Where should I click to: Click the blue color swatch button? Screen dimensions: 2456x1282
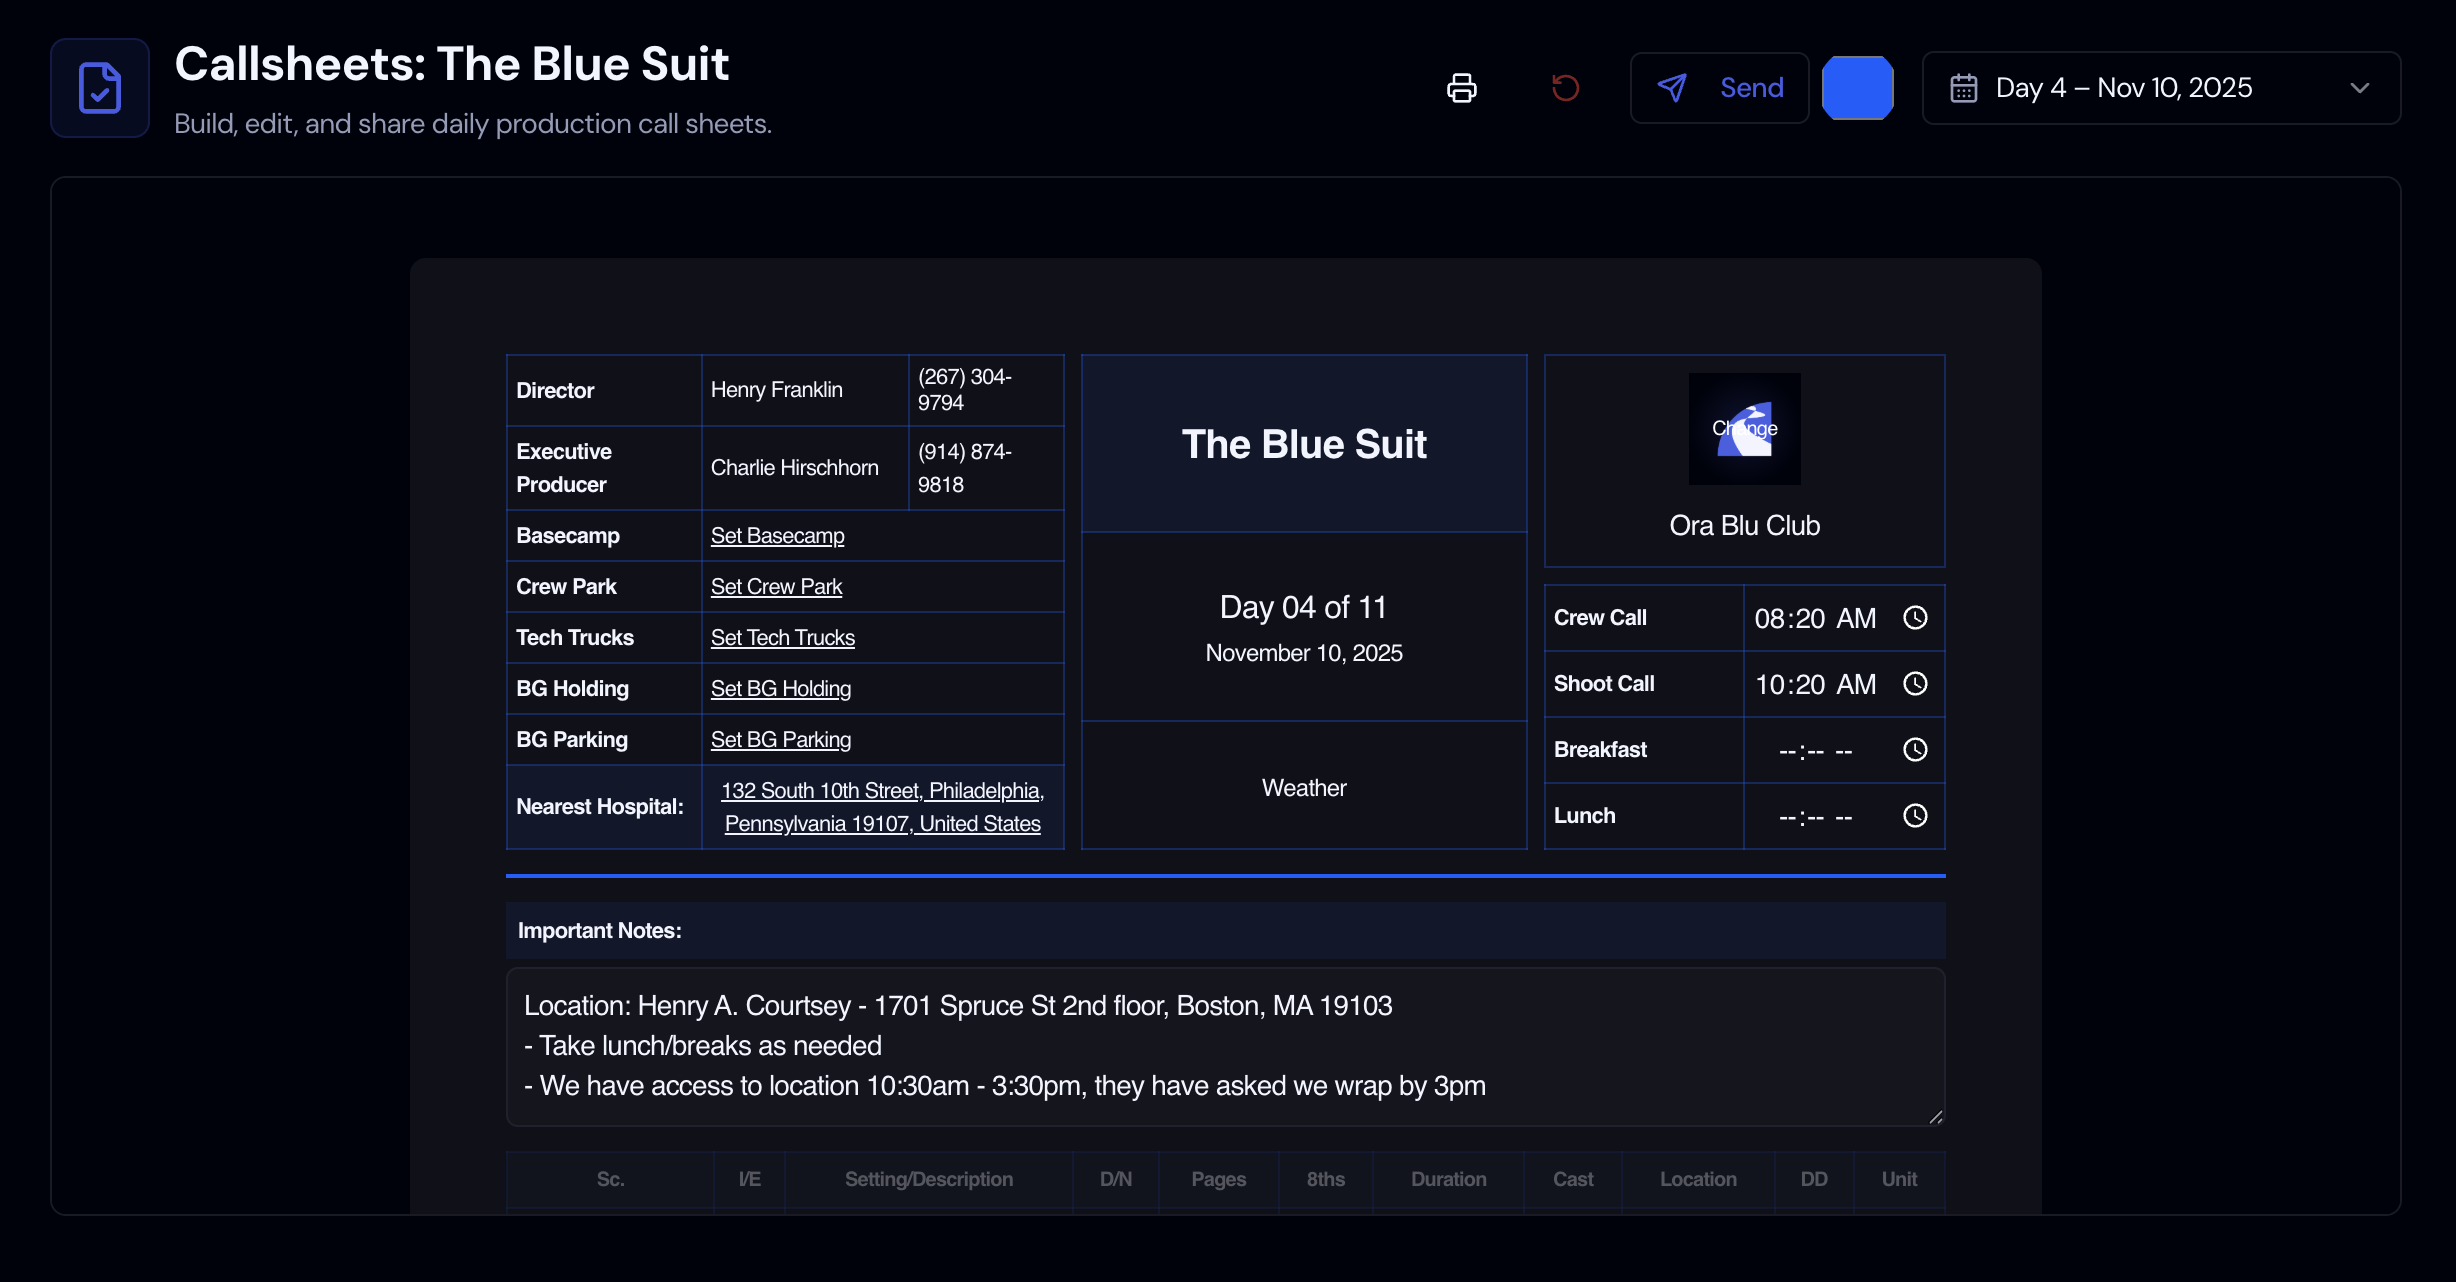click(x=1857, y=88)
